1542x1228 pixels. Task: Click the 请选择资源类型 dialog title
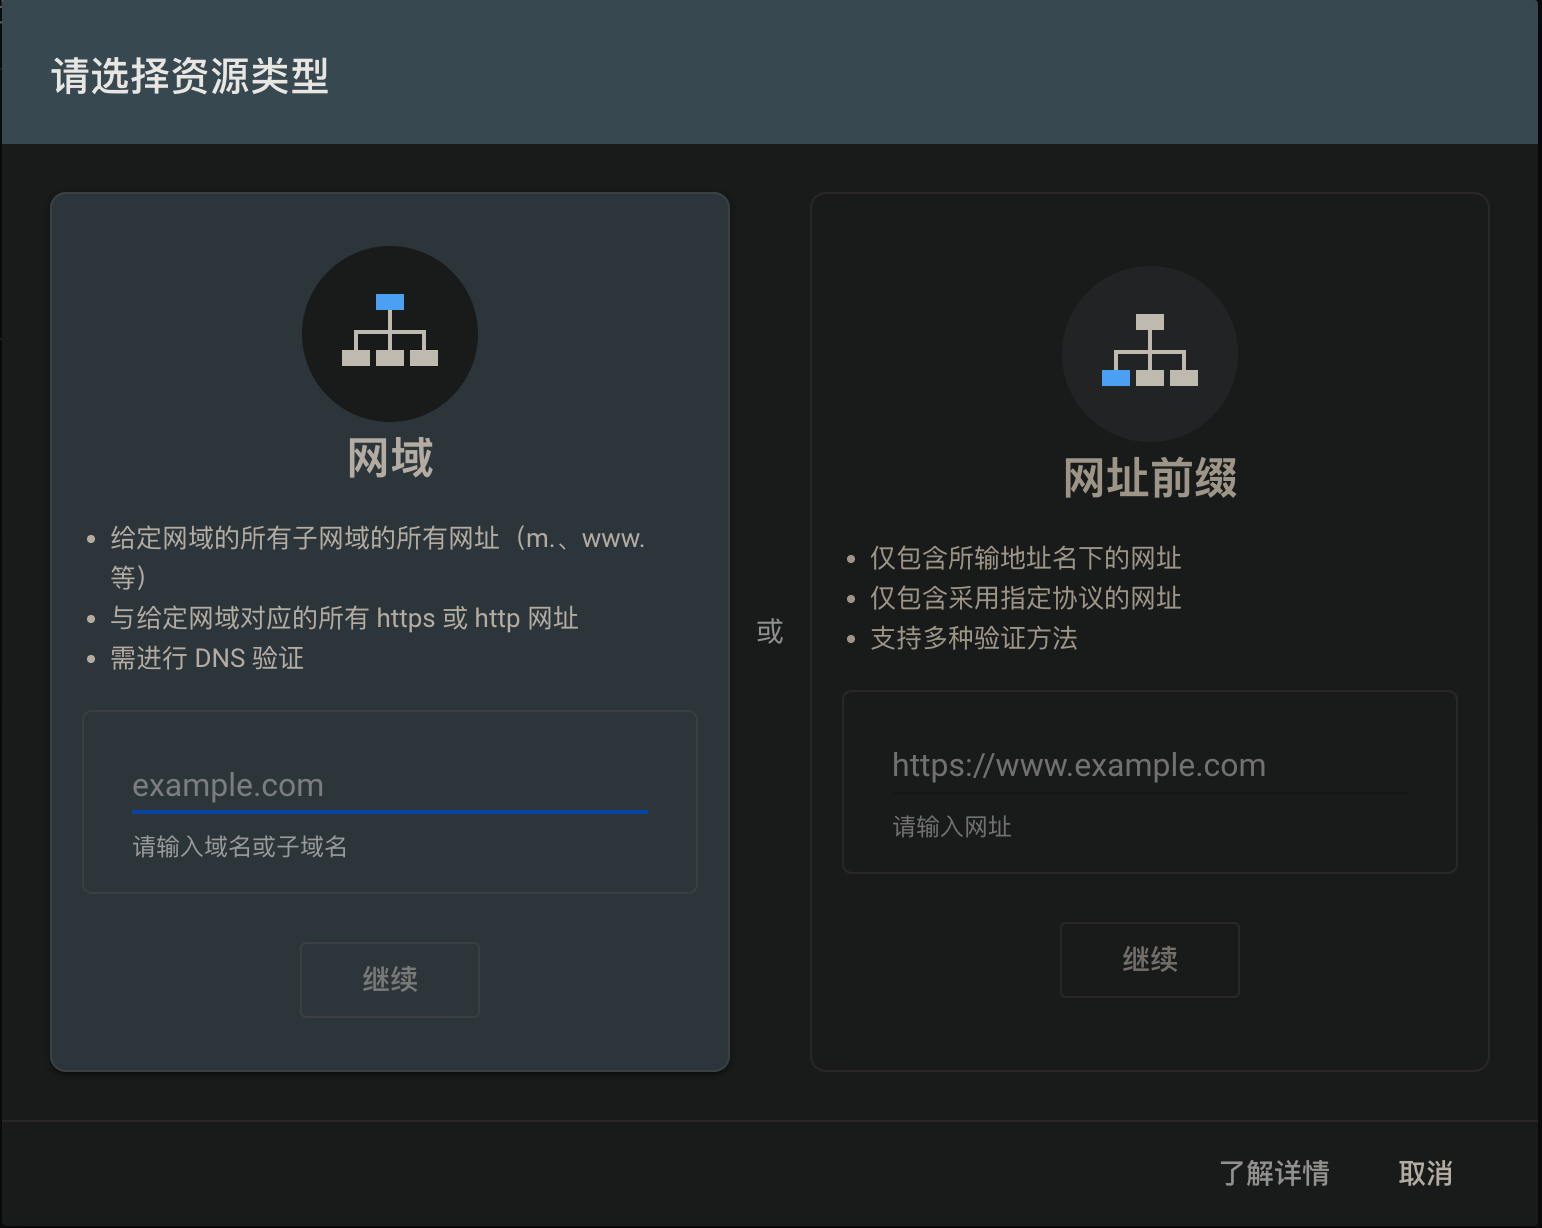[190, 76]
